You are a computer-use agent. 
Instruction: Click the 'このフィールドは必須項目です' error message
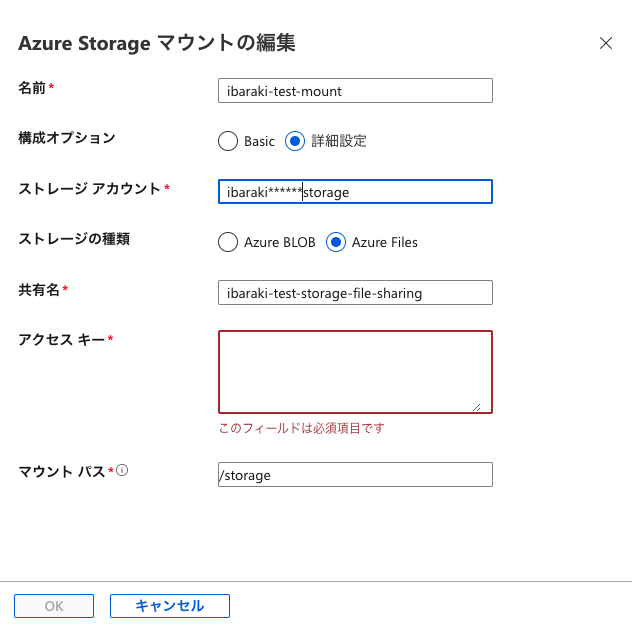[301, 428]
